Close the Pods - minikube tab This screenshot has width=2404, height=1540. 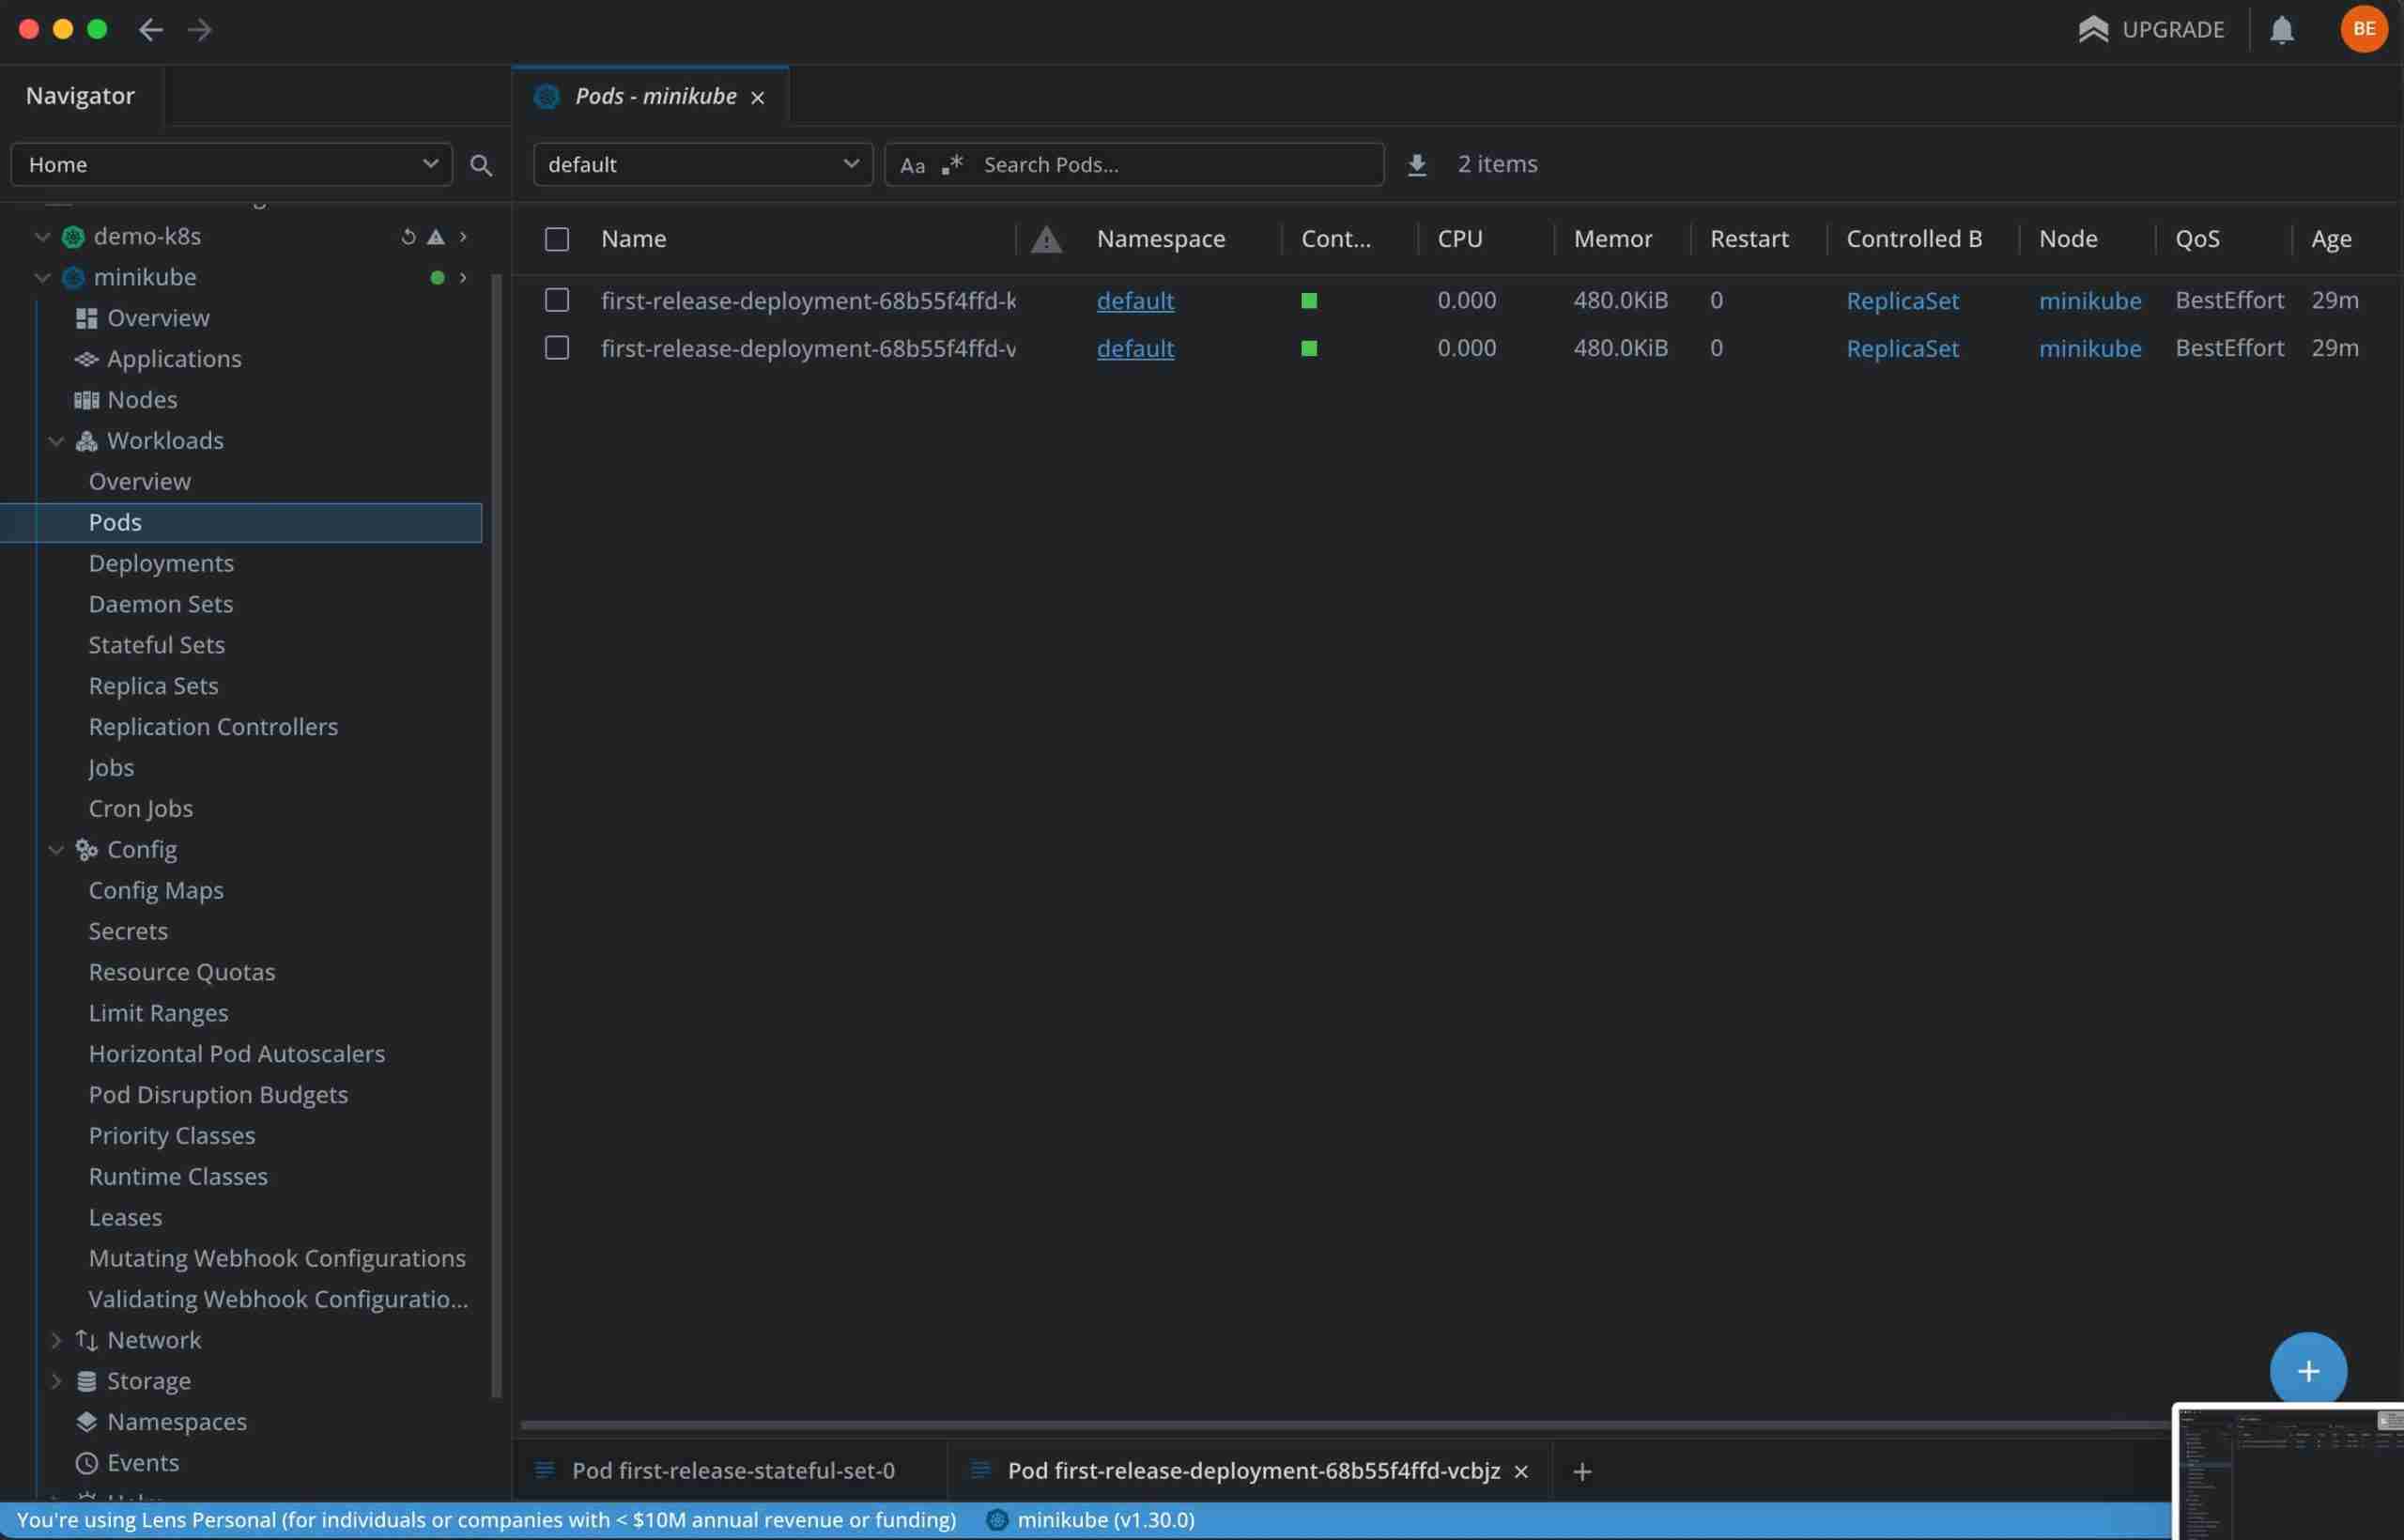click(758, 98)
